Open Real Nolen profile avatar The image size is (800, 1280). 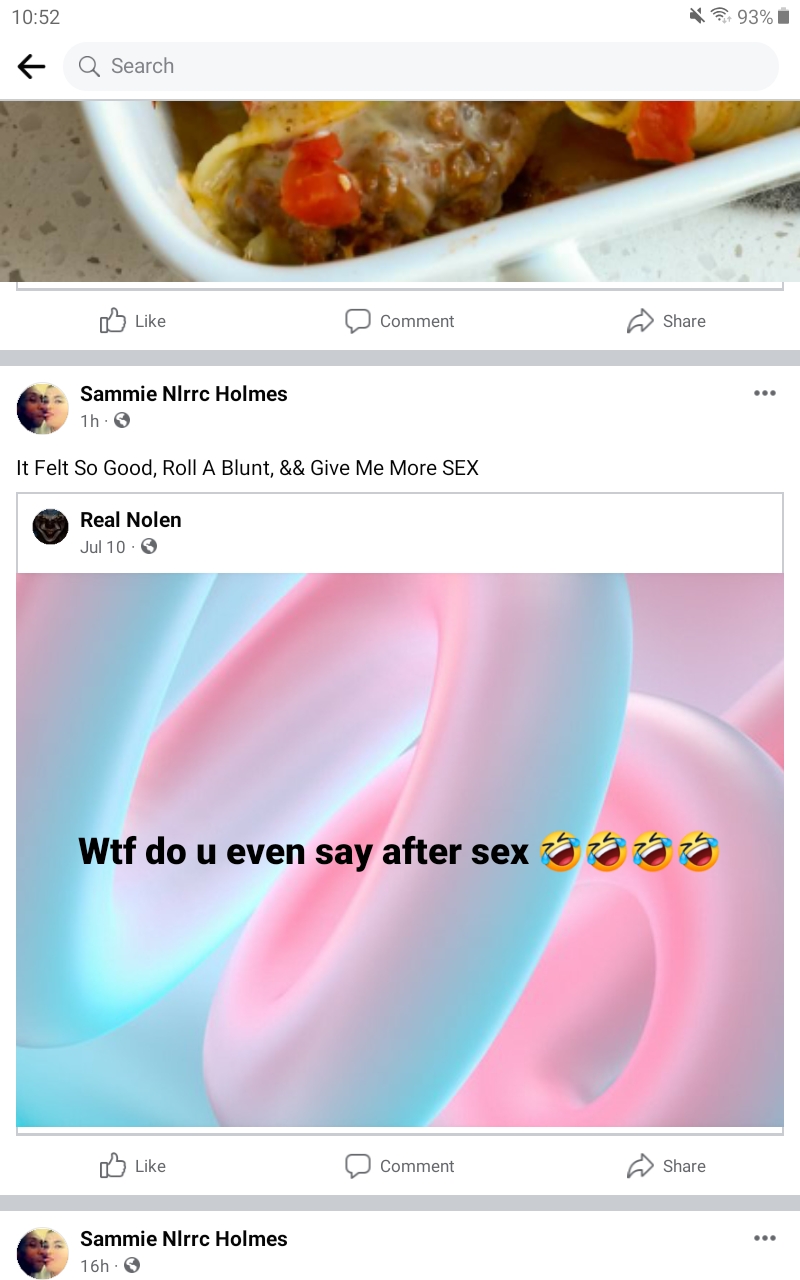50,526
